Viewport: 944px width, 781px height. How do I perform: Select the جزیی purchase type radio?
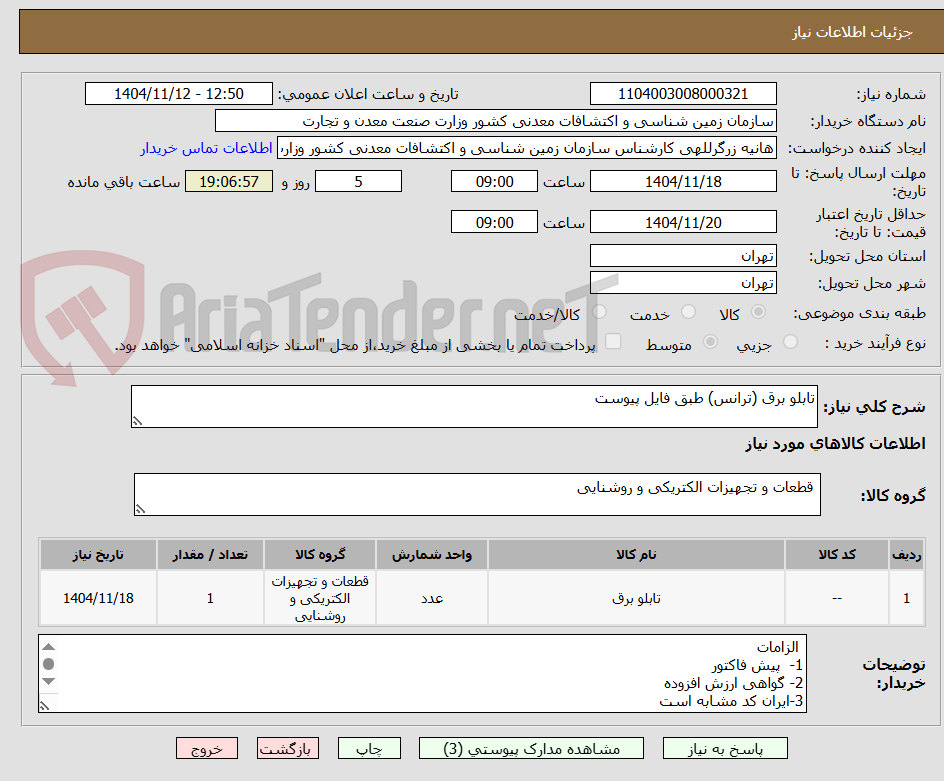(790, 342)
